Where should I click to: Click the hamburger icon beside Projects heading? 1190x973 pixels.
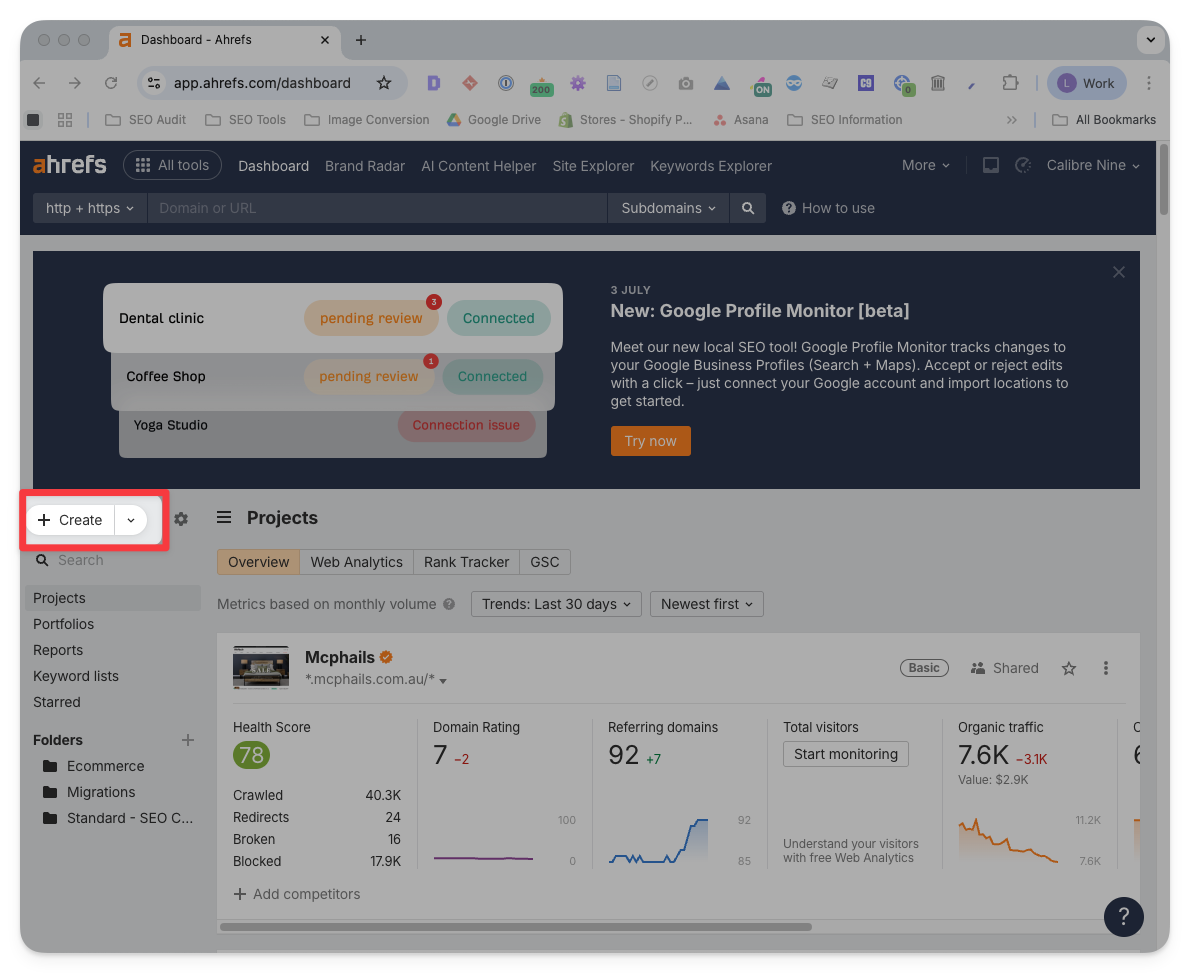224,517
